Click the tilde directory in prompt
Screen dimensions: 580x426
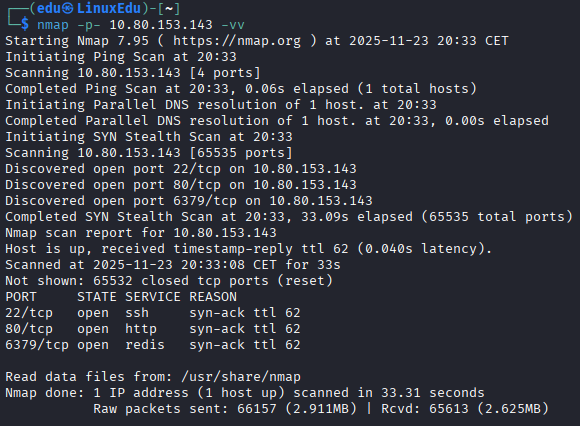coord(169,8)
